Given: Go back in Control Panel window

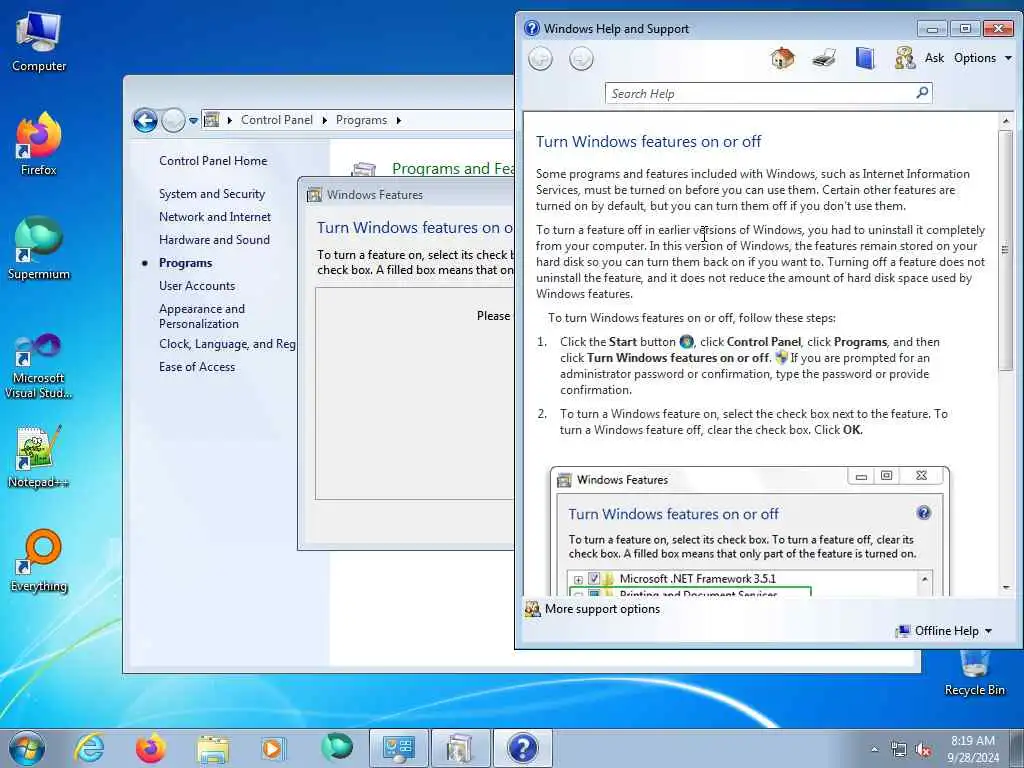Looking at the screenshot, I should (x=145, y=120).
